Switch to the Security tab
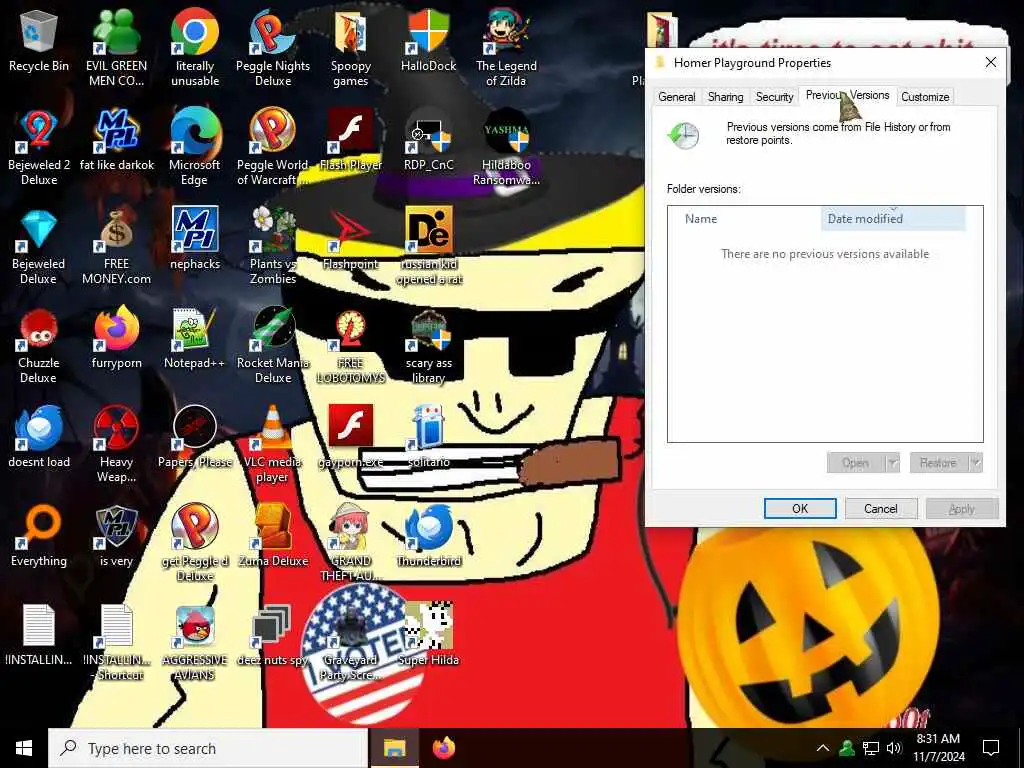 [775, 97]
